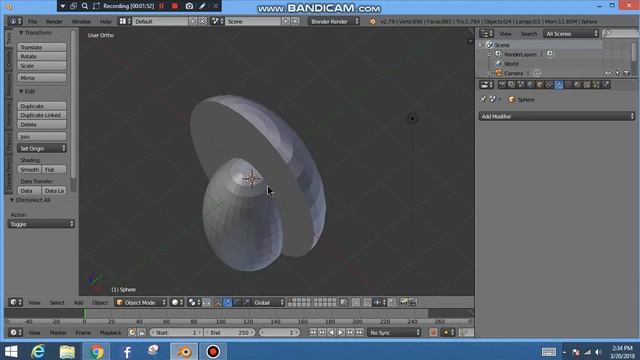
Task: Open viewport shading sphere selector
Action: point(177,302)
